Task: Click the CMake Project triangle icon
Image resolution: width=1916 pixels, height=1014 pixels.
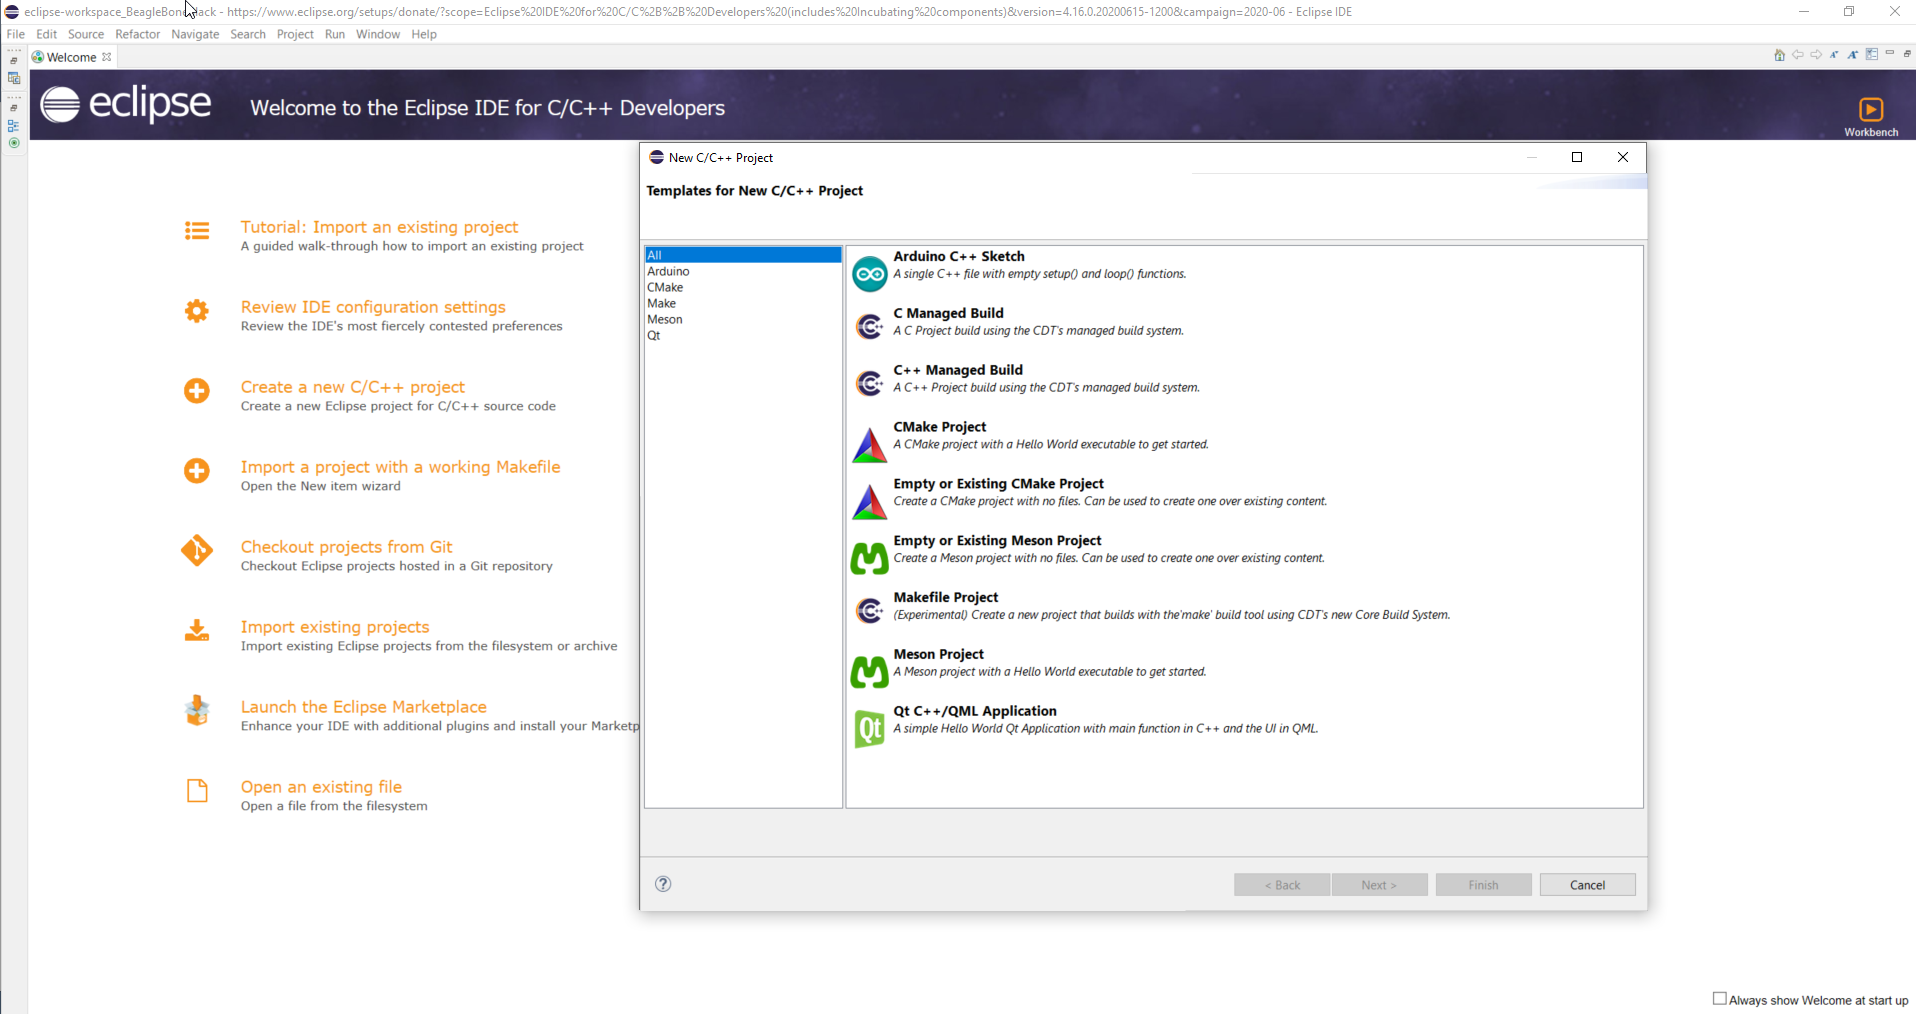Action: [869, 445]
